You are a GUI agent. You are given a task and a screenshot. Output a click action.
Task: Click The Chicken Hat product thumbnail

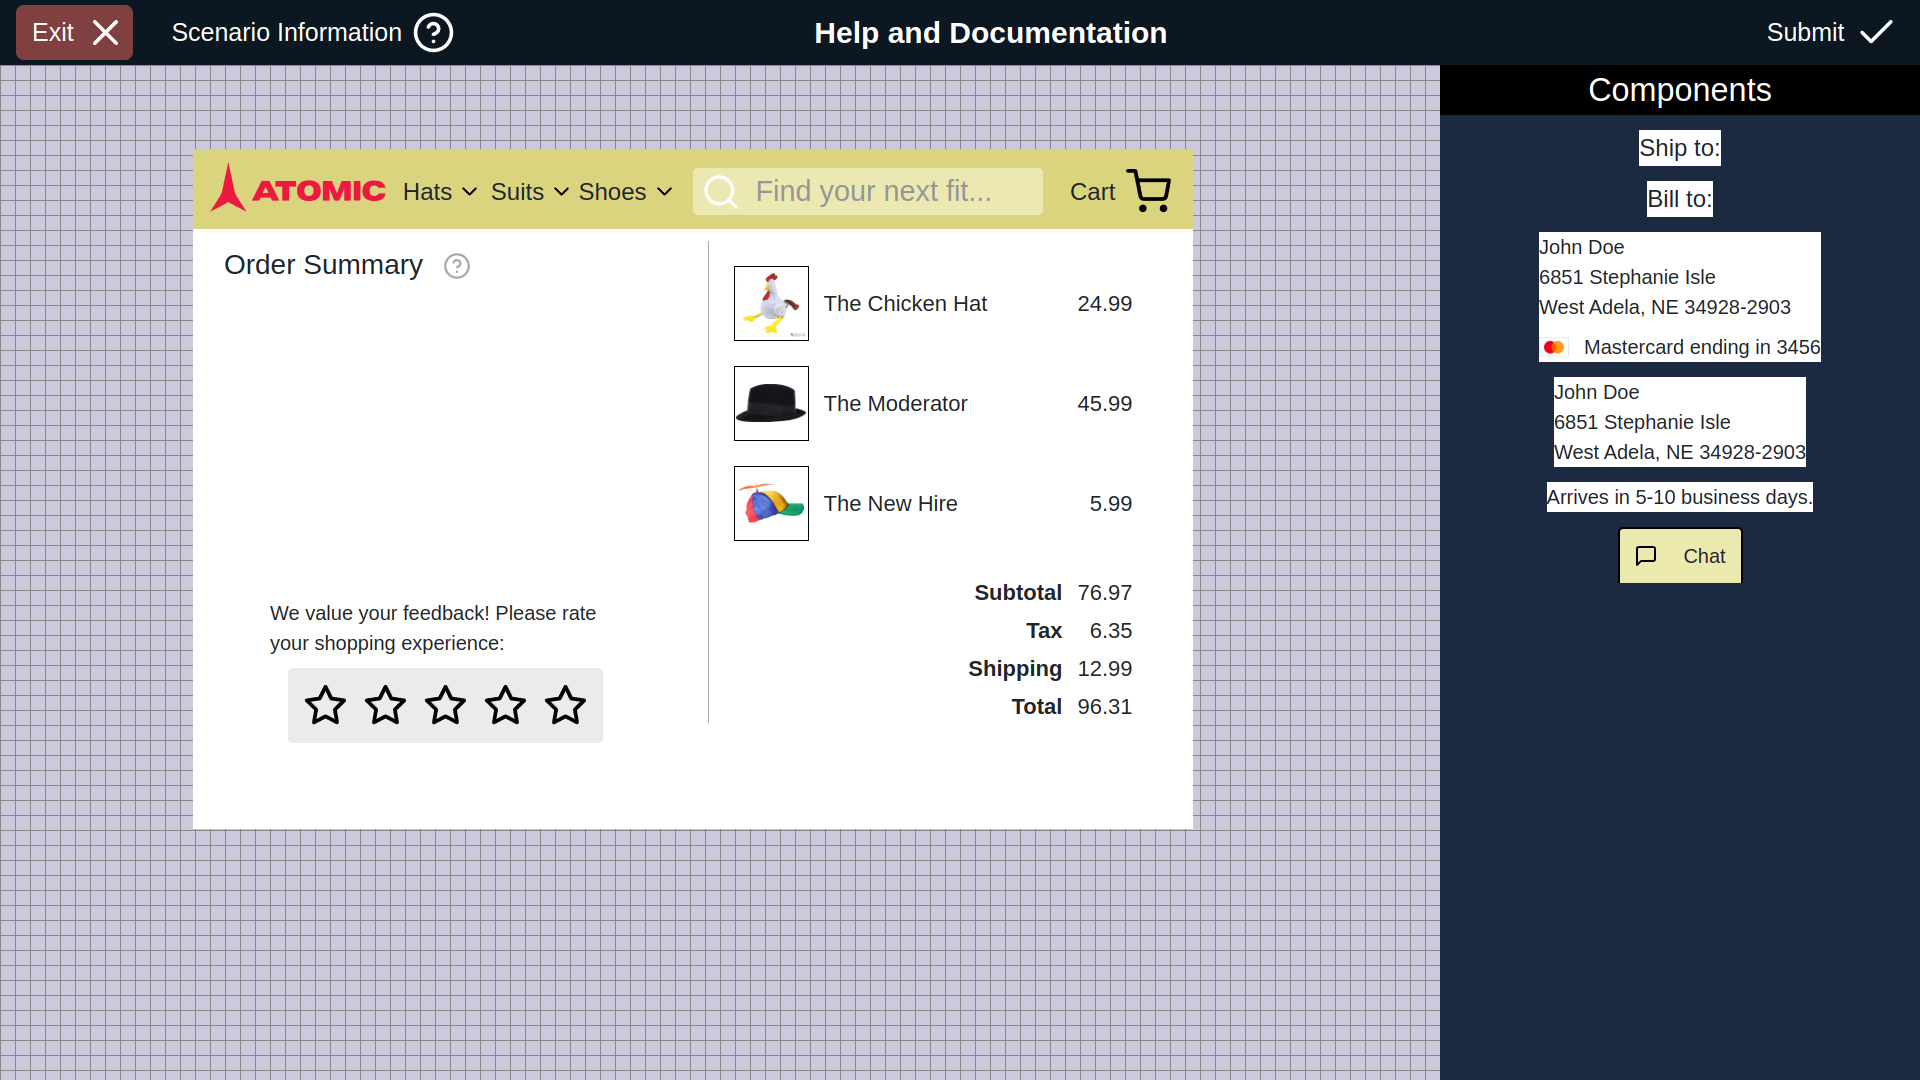pos(771,303)
